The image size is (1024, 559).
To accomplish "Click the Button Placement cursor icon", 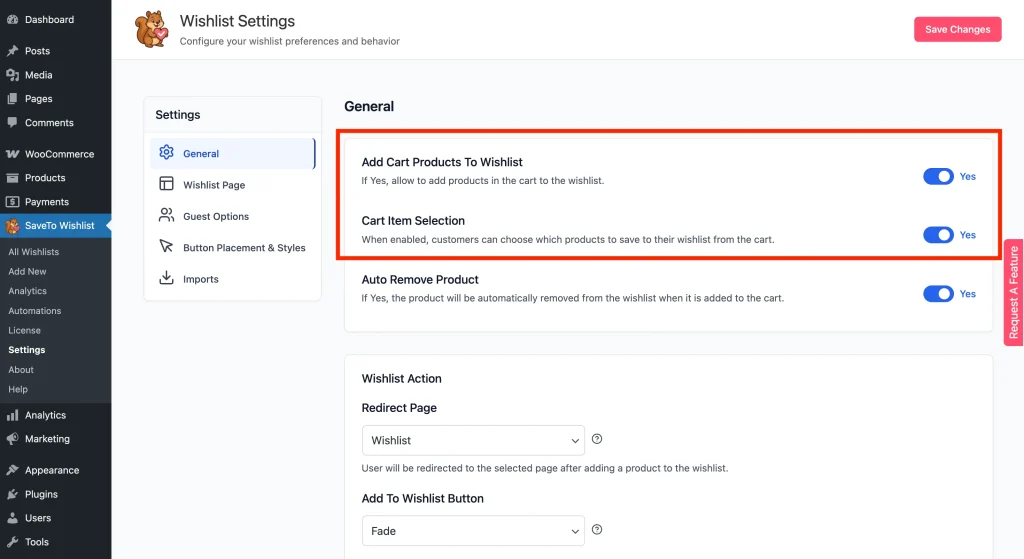I will pyautogui.click(x=167, y=246).
